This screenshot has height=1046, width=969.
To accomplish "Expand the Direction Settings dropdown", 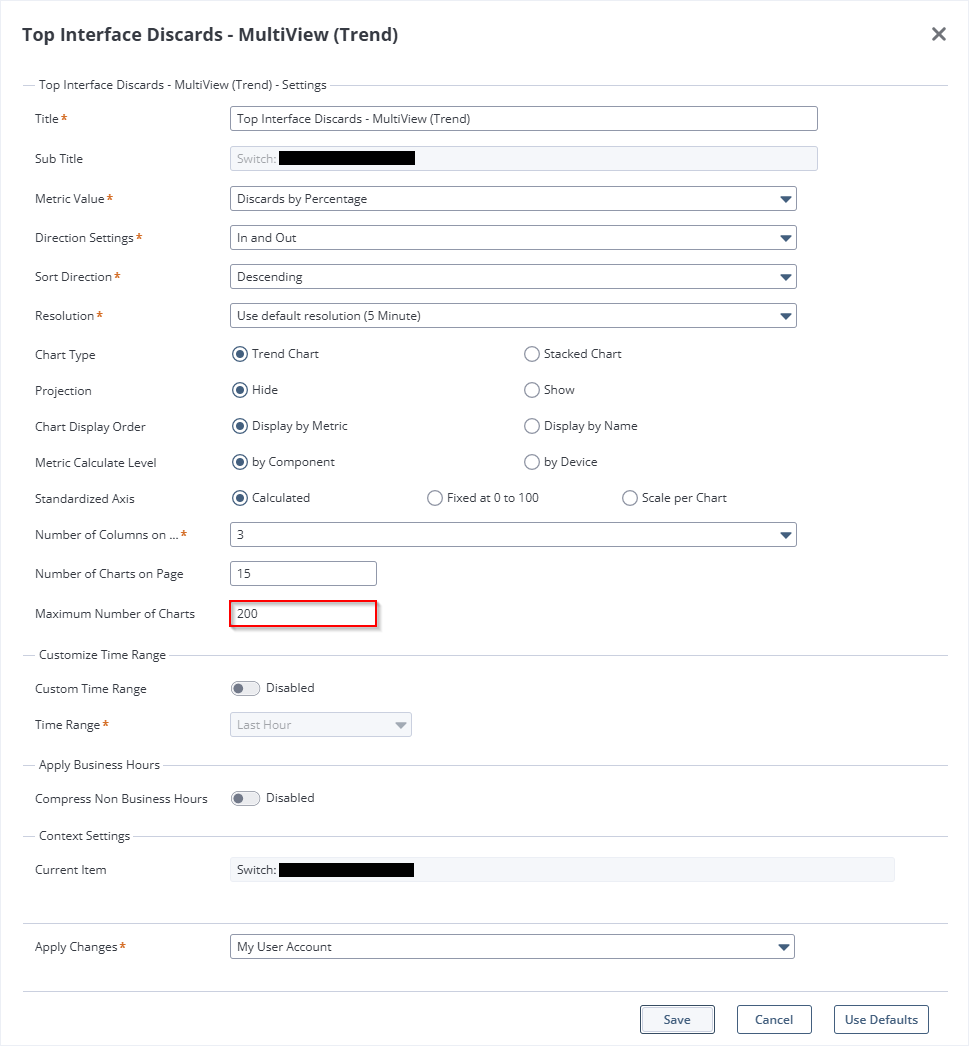I will tap(513, 238).
